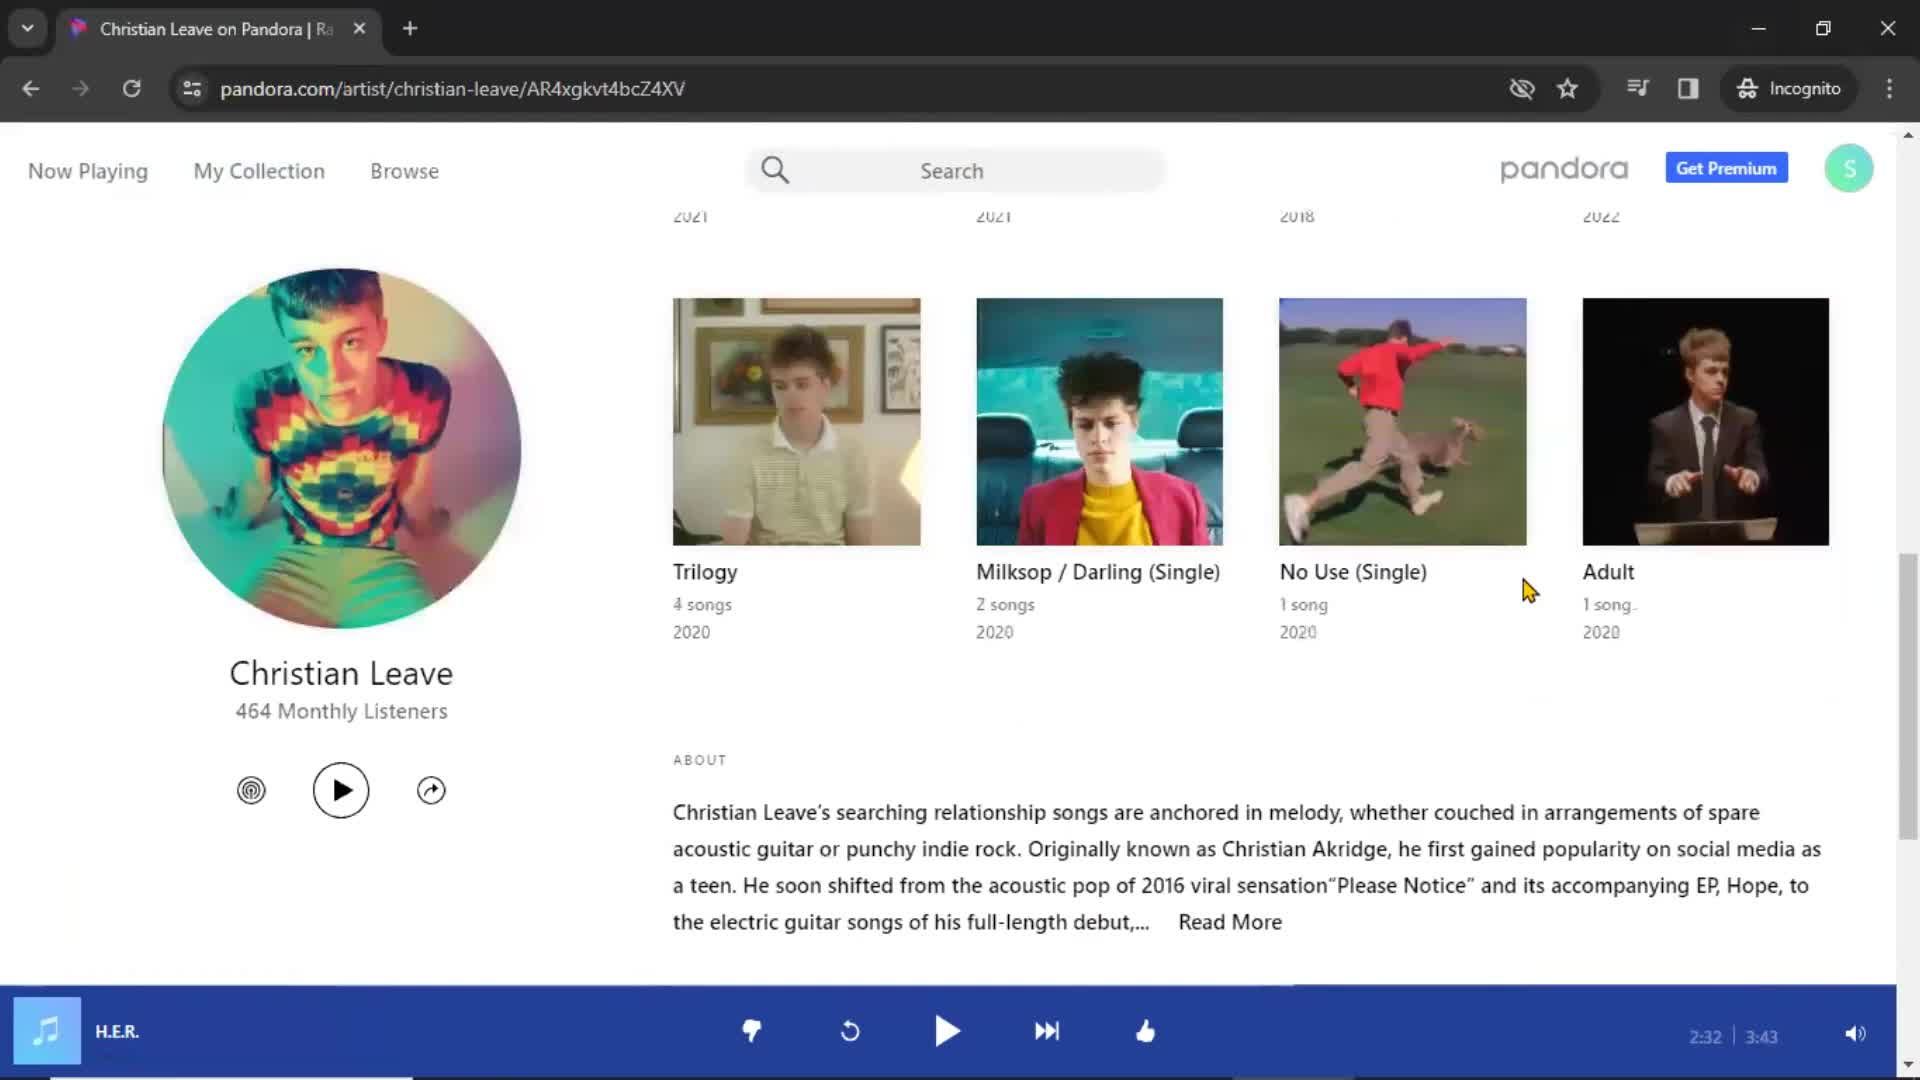Click No Use (Single) title
1920x1080 pixels.
[1353, 572]
